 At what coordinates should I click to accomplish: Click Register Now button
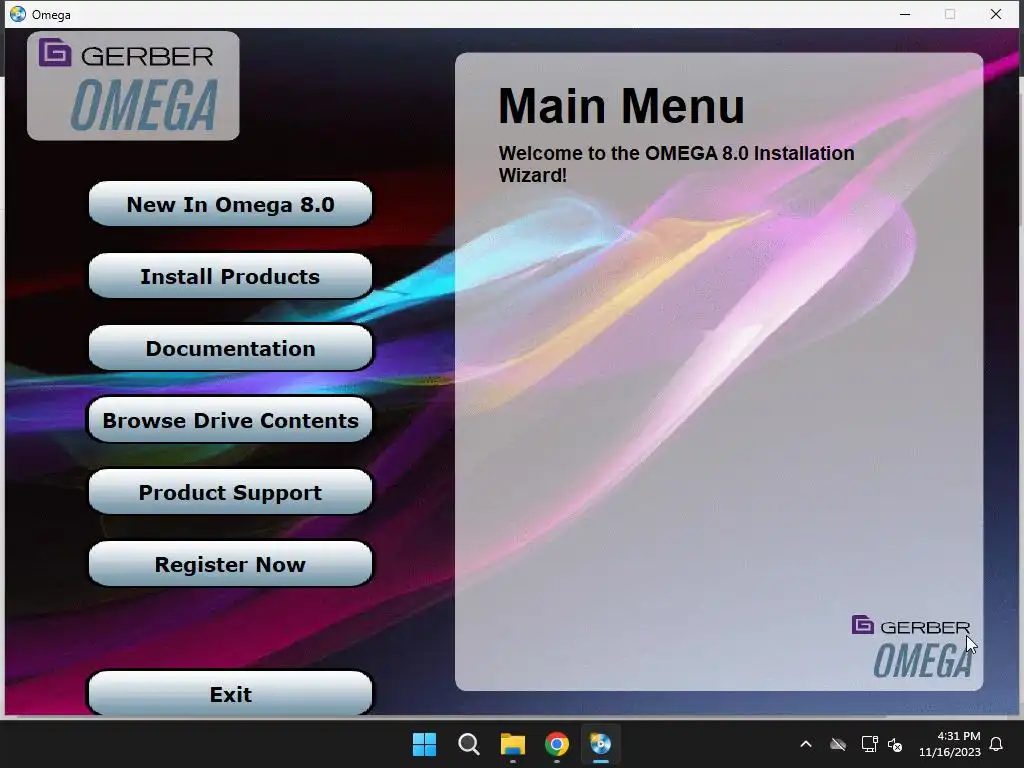[x=231, y=564]
